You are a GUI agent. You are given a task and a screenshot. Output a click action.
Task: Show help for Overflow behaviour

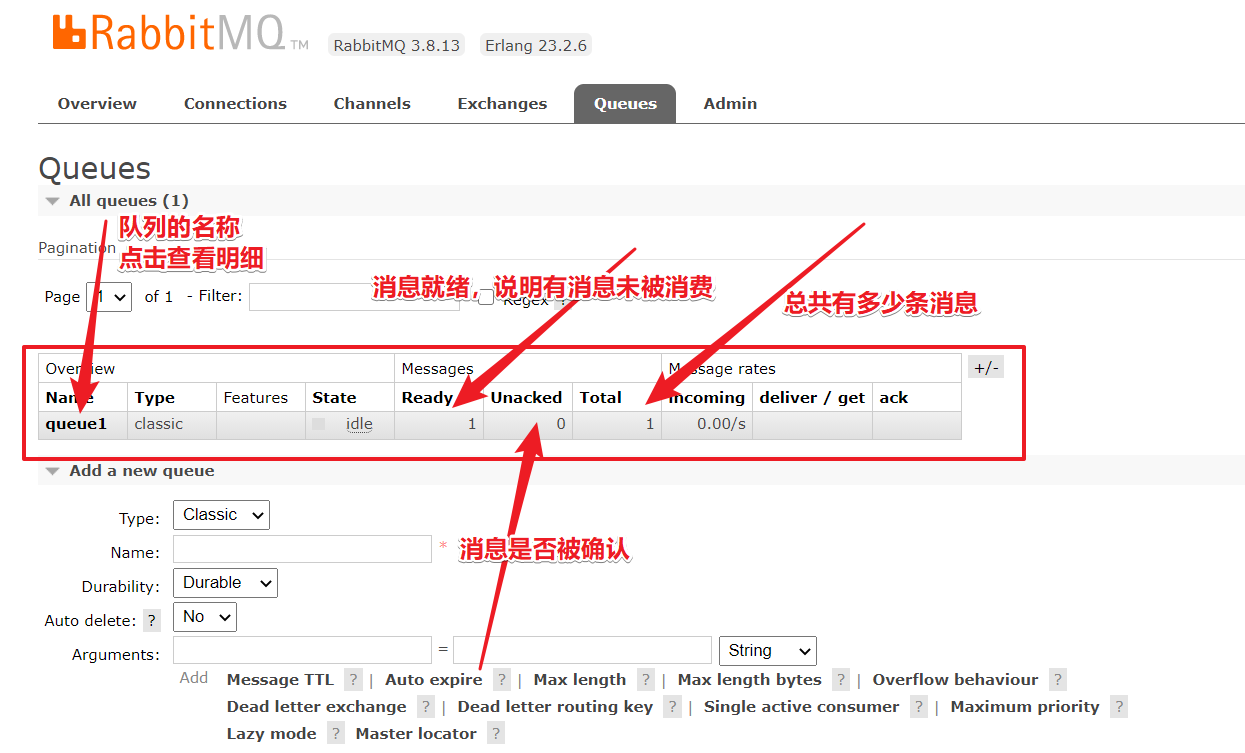pos(1058,680)
